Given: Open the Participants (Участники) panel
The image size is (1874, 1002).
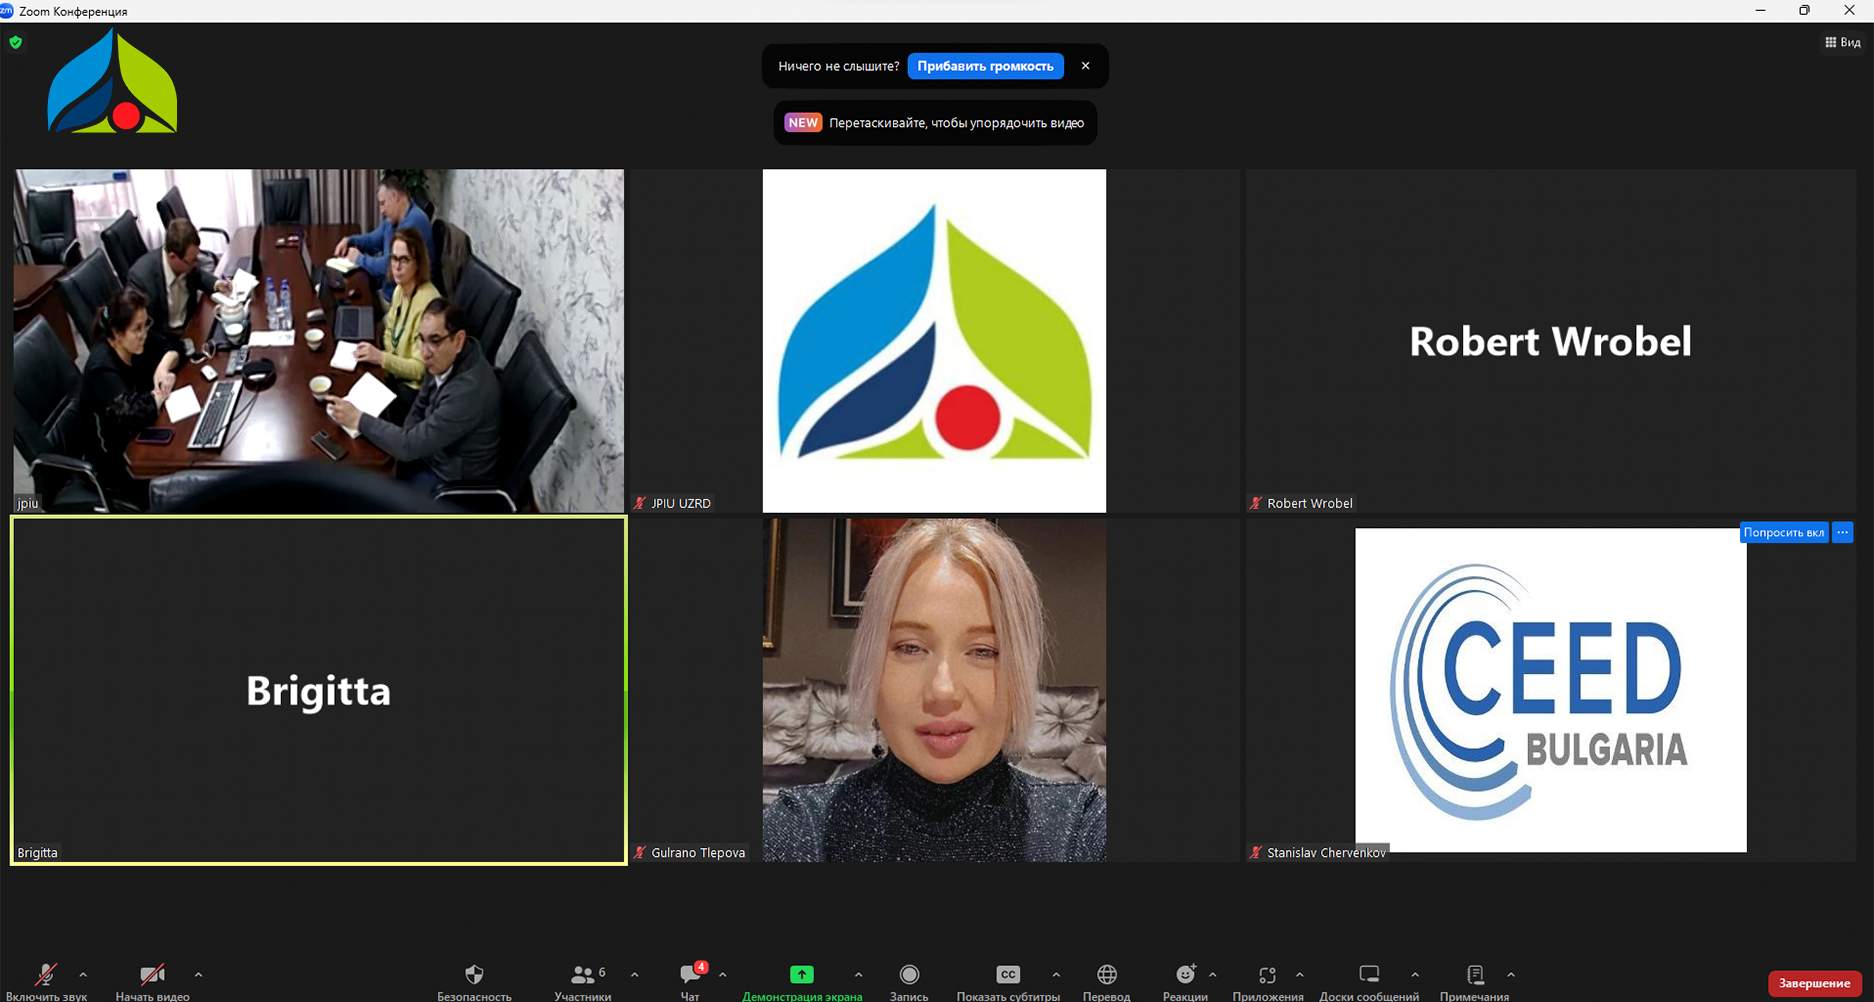Looking at the screenshot, I should pyautogui.click(x=582, y=975).
